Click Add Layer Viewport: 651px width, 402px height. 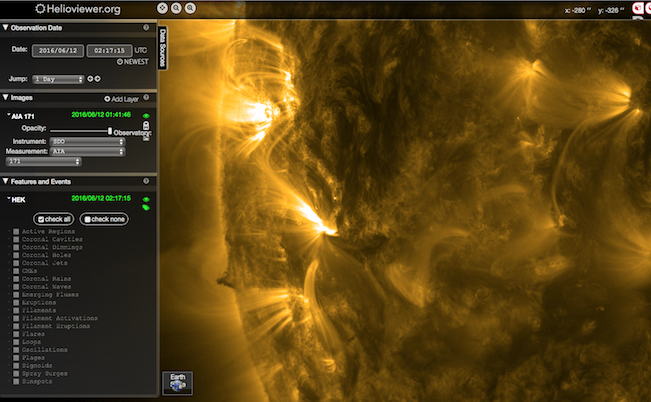coord(121,99)
